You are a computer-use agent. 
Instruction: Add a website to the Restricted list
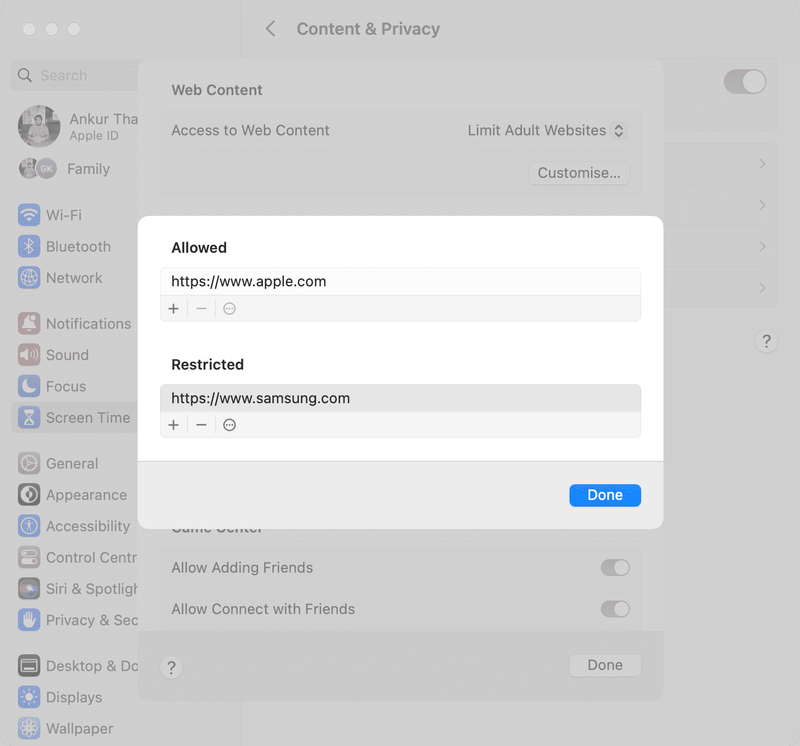click(x=173, y=425)
